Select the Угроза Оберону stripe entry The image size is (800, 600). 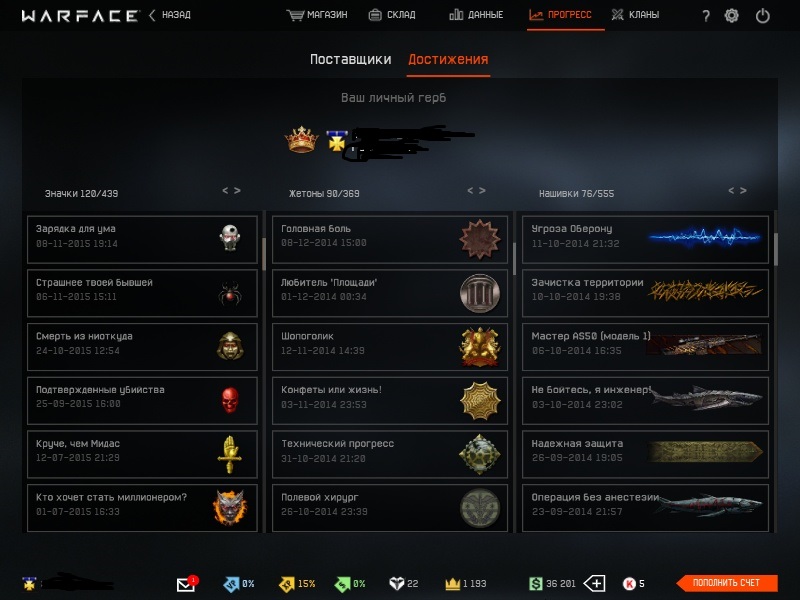pyautogui.click(x=645, y=239)
